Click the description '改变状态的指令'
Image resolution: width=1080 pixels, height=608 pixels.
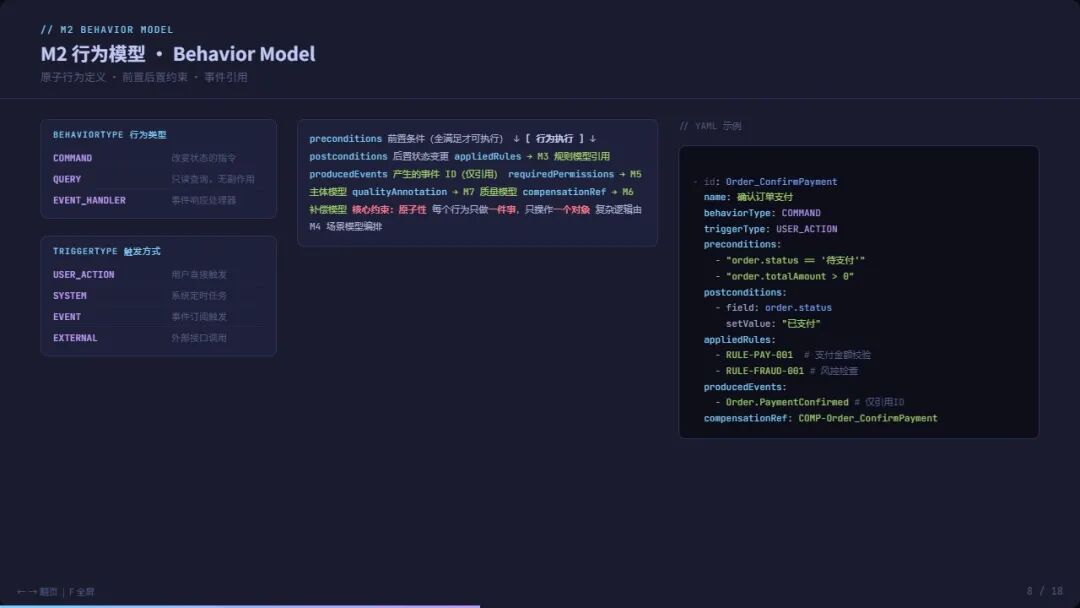coord(203,158)
